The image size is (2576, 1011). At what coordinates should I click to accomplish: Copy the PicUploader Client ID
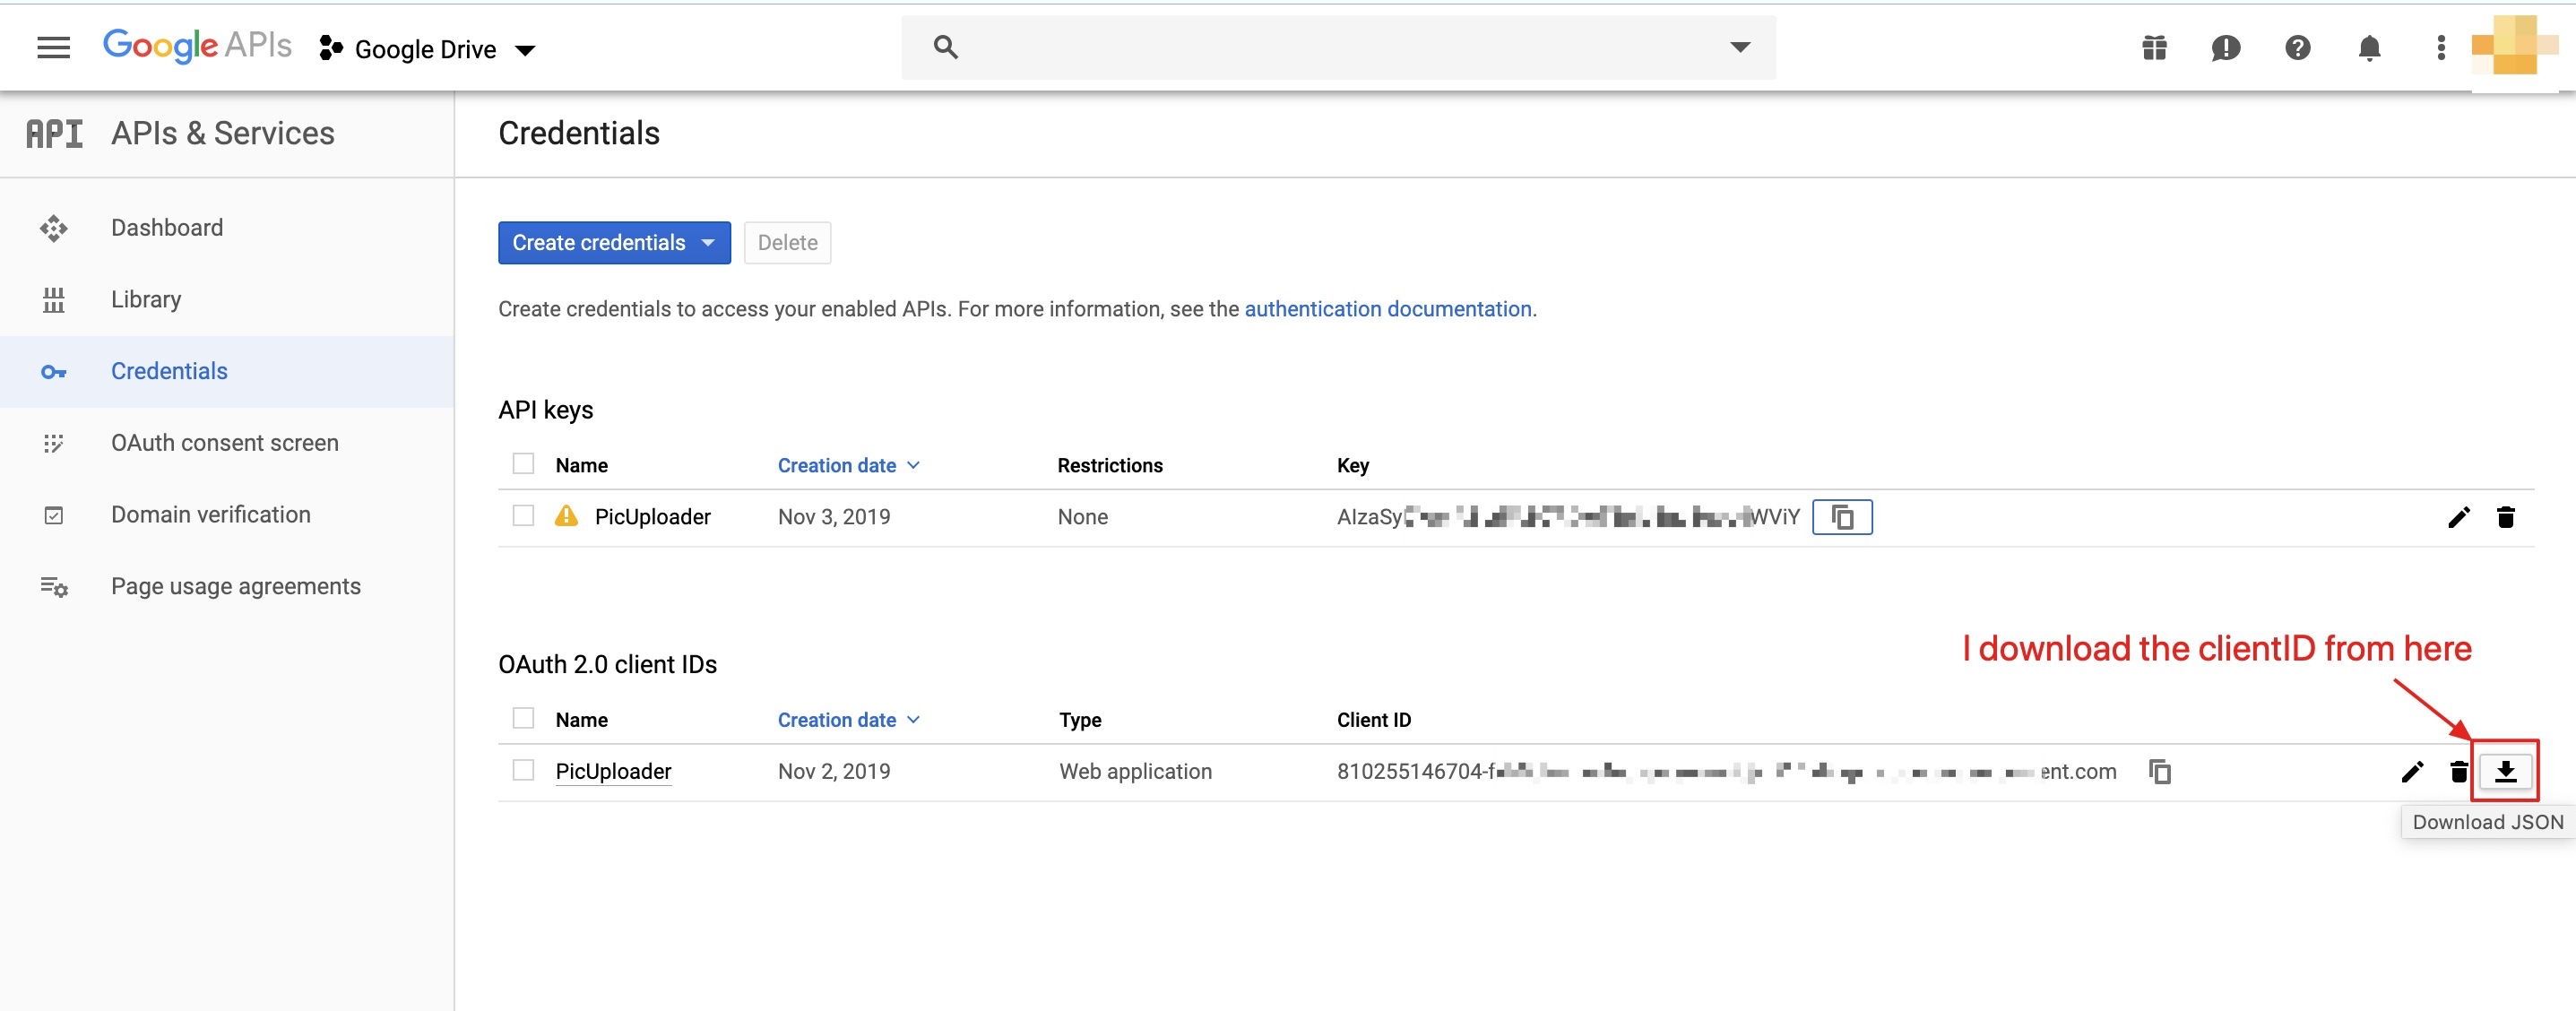[x=2160, y=771]
